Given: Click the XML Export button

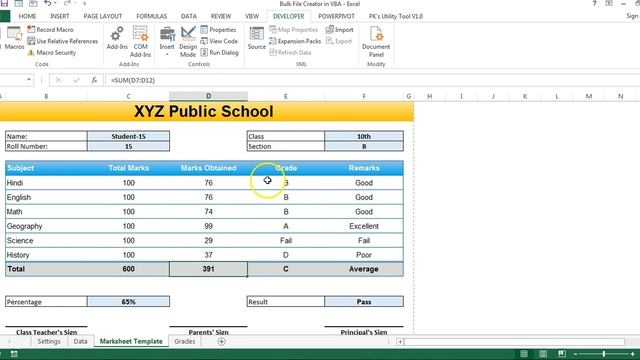Looking at the screenshot, I should (339, 41).
